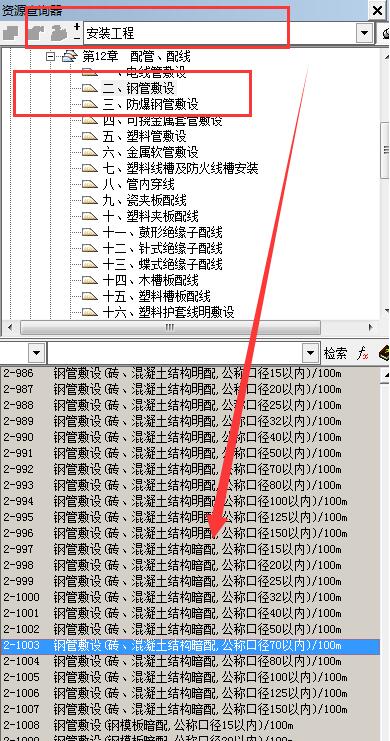
Task: Select 四、可挠金属套管敷设 tree item
Action: 162,121
